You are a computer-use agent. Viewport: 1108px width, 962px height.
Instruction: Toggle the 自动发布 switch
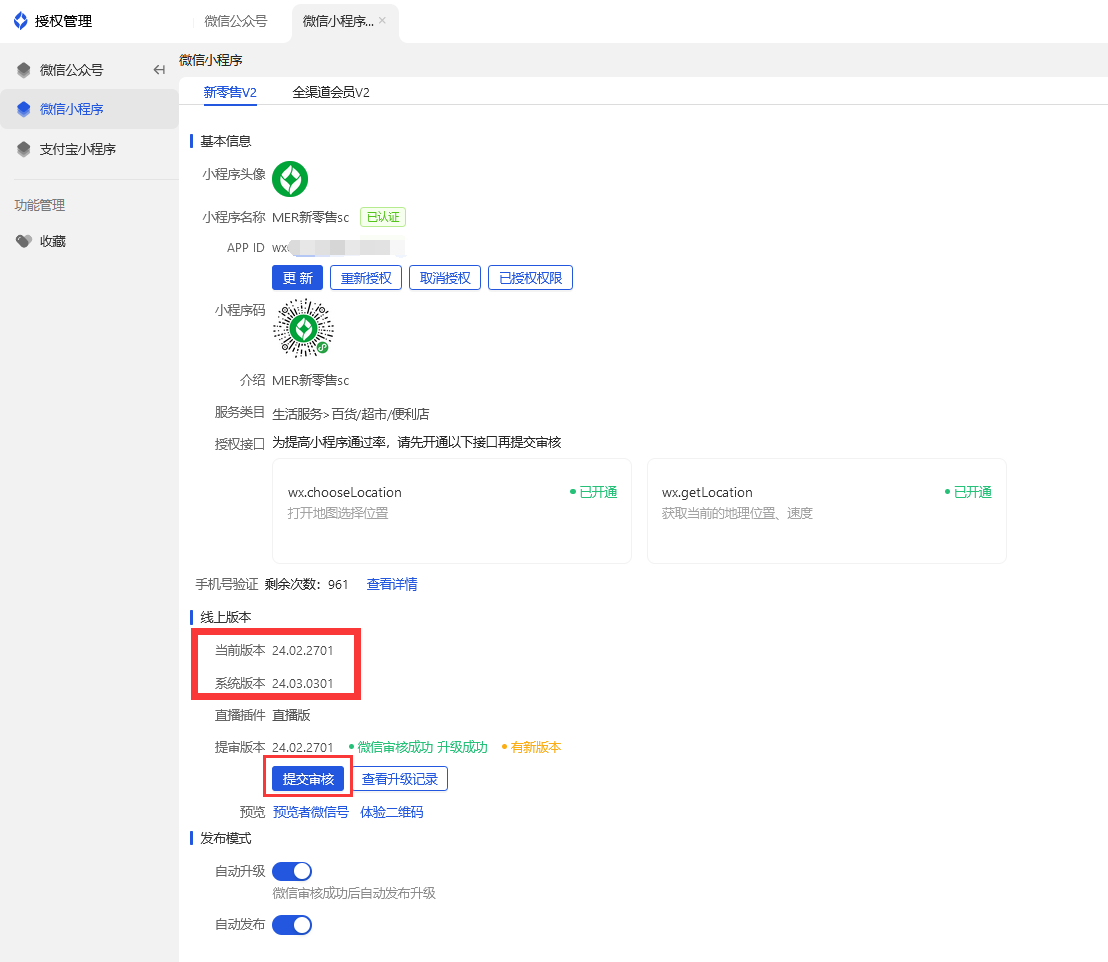[292, 925]
